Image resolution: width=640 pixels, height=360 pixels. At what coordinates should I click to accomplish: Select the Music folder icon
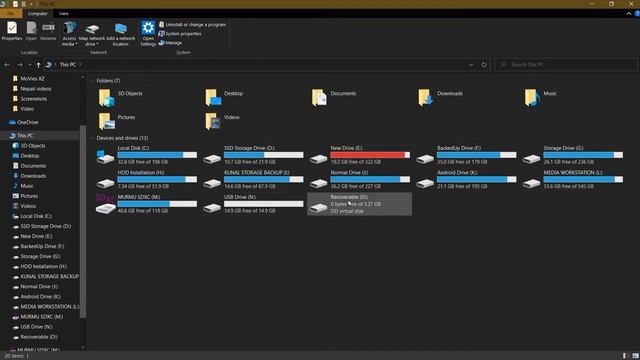pyautogui.click(x=532, y=98)
